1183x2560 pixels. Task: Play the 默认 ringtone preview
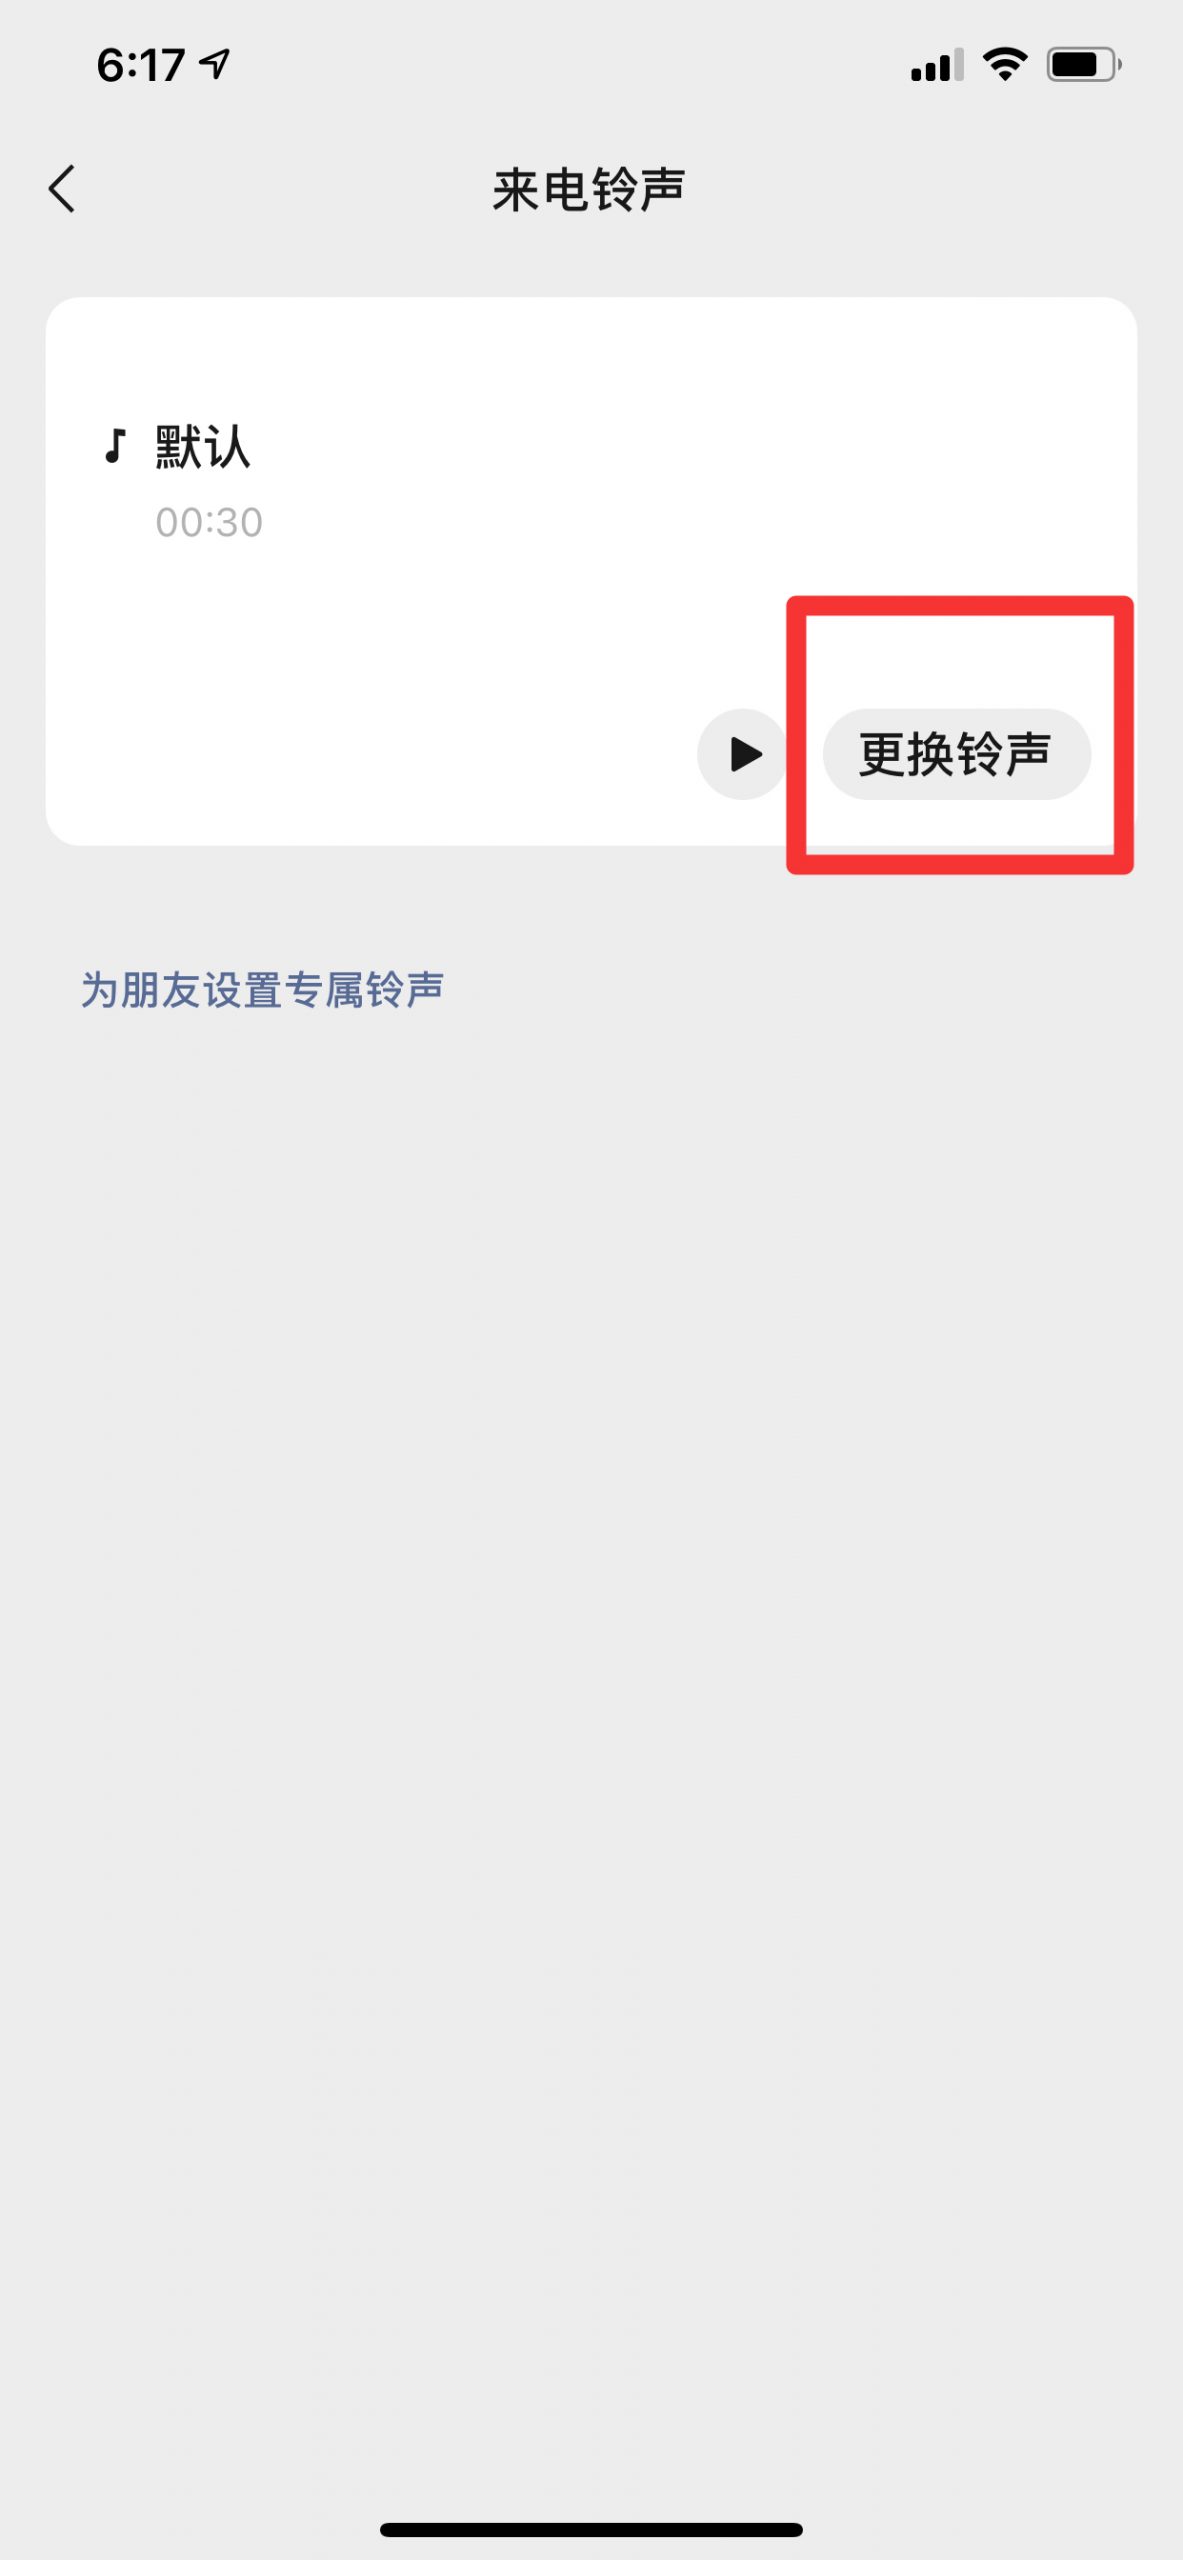pyautogui.click(x=743, y=754)
